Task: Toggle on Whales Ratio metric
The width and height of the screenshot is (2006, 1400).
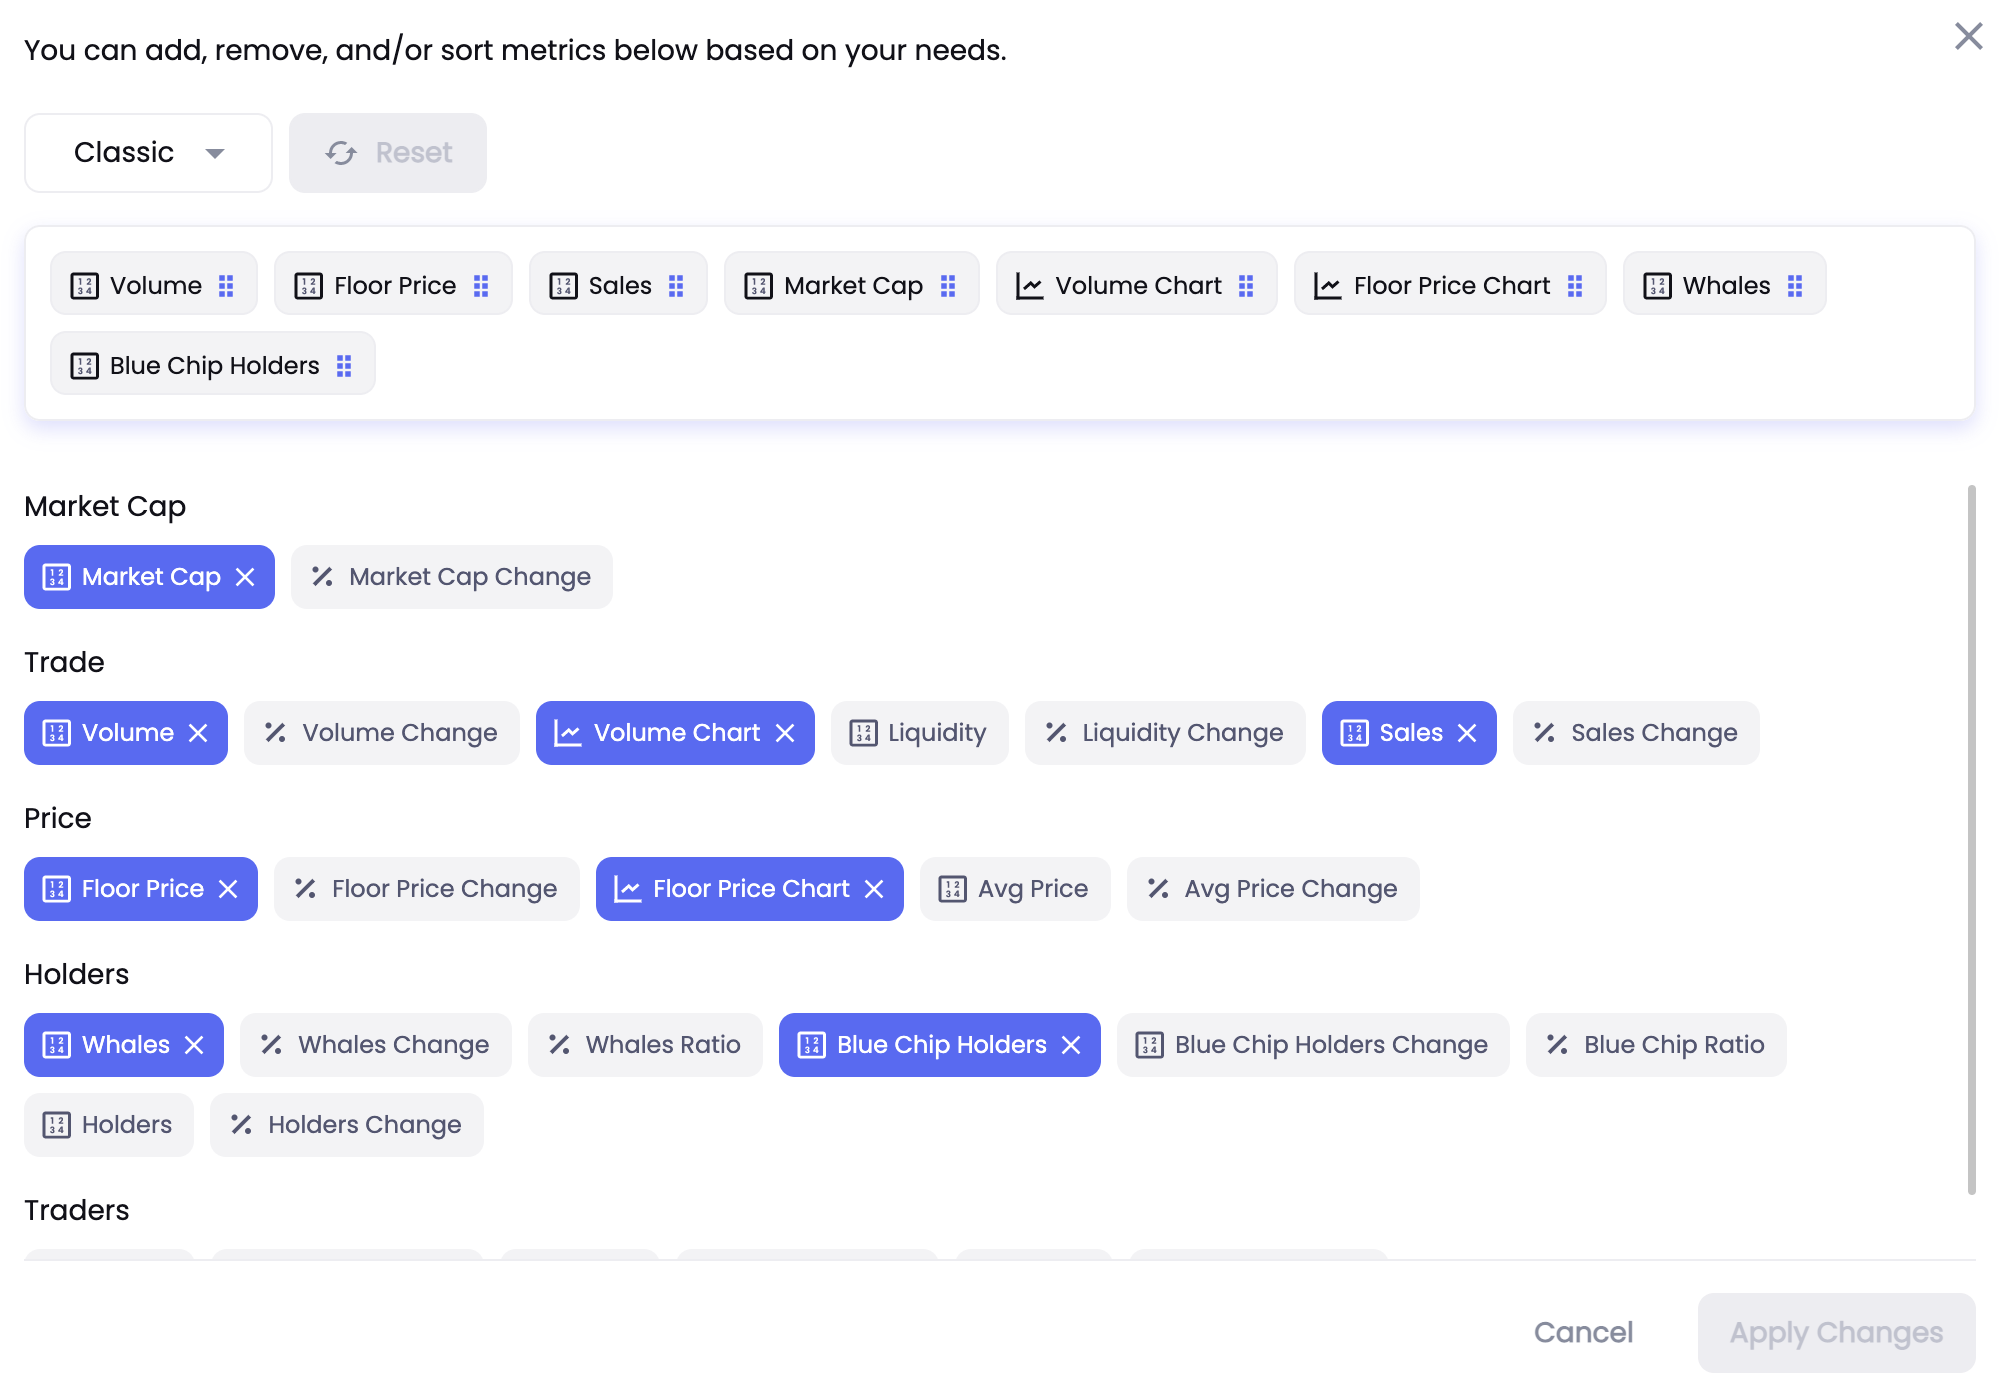Action: coord(645,1045)
